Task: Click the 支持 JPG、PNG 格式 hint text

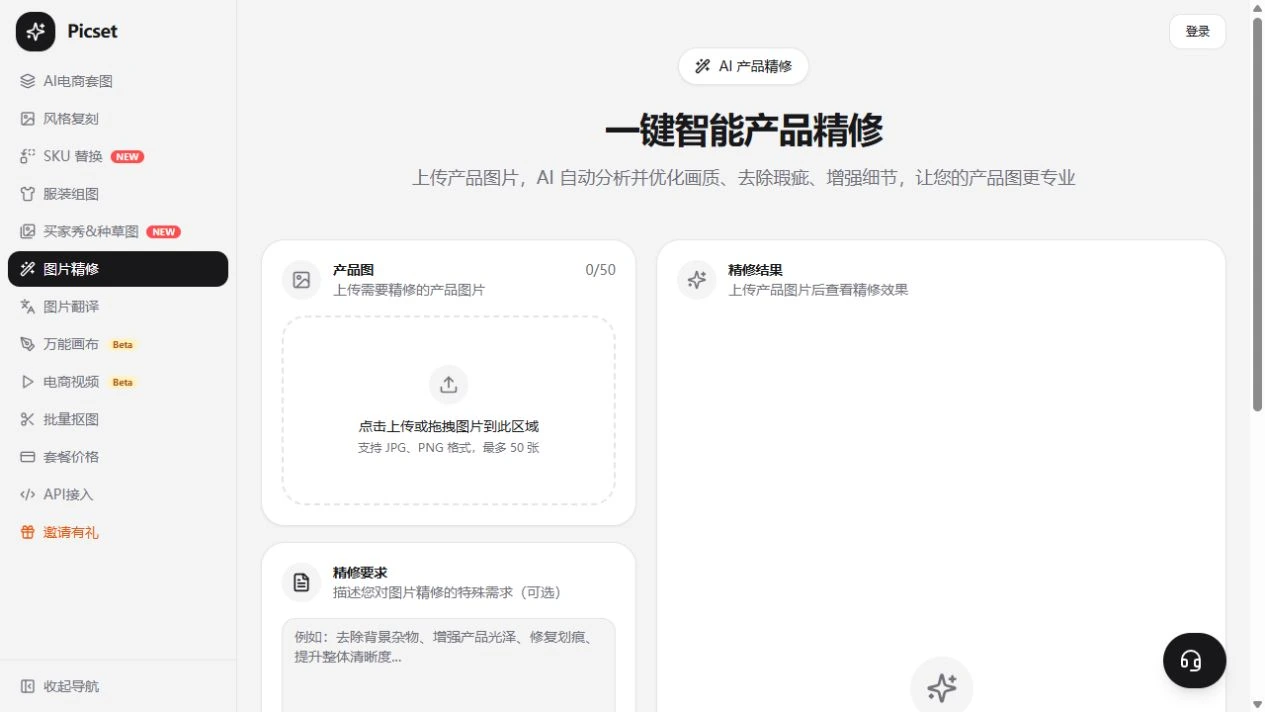Action: [448, 448]
